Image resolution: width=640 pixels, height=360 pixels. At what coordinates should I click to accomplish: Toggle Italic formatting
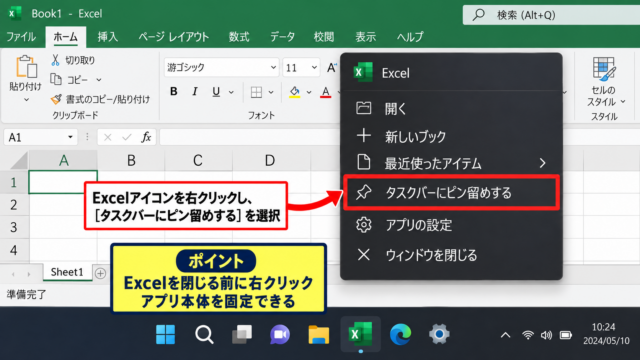click(x=195, y=91)
